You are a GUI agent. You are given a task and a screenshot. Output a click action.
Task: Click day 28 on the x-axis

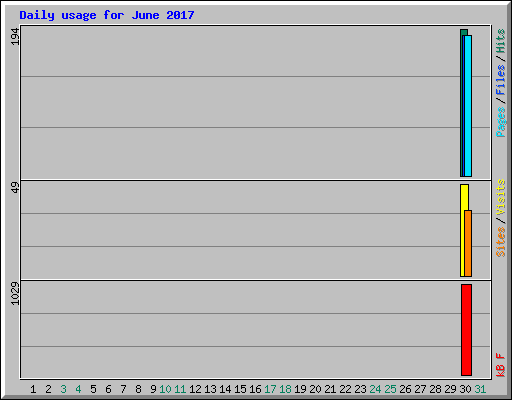tap(435, 389)
